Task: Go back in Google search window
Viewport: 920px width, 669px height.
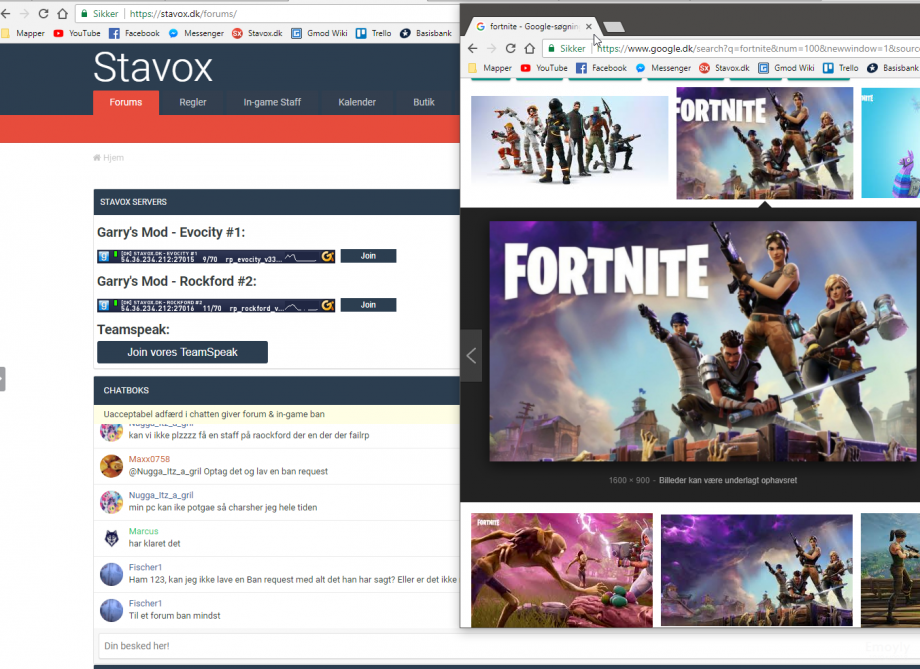Action: (x=473, y=49)
